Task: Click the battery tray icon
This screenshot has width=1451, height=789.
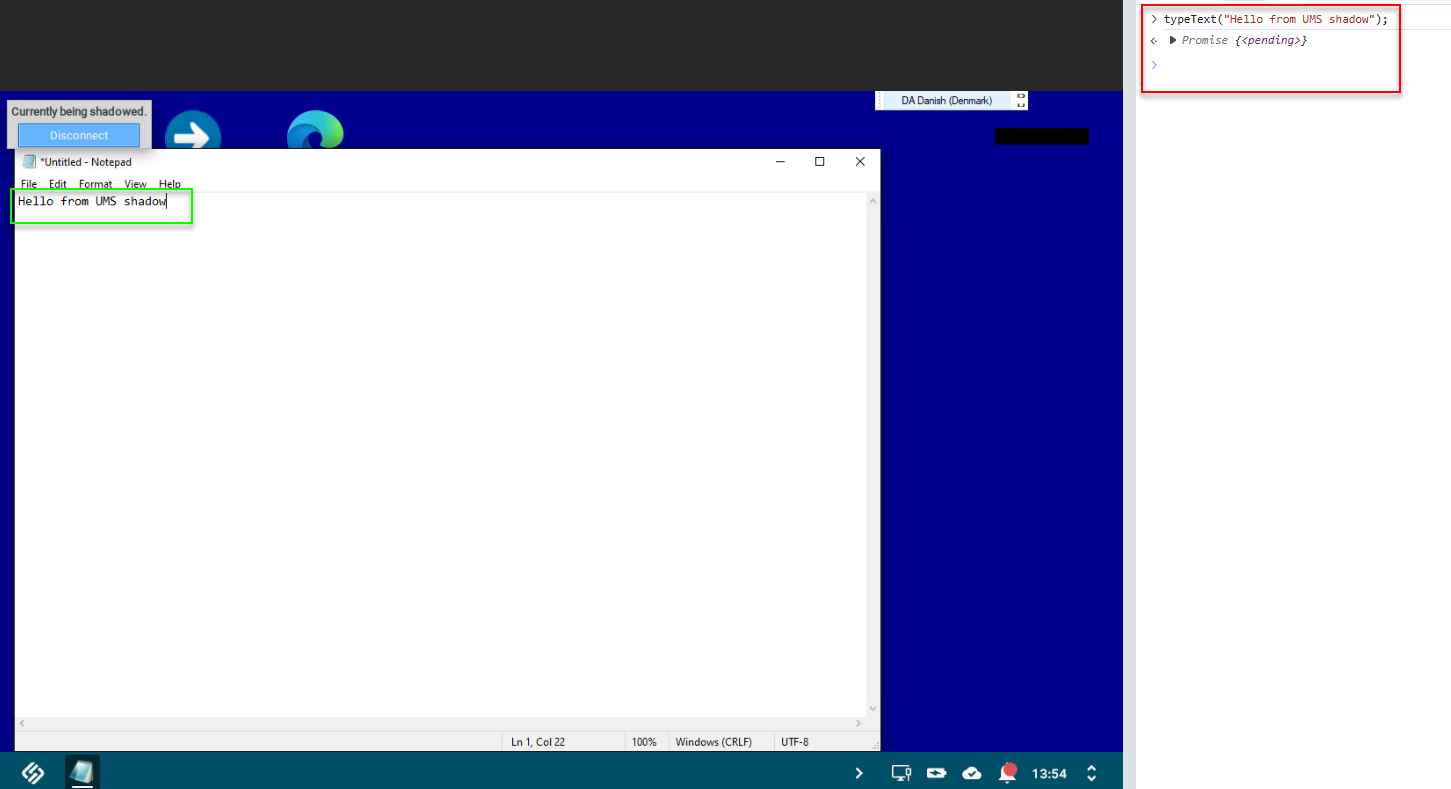Action: coord(936,773)
